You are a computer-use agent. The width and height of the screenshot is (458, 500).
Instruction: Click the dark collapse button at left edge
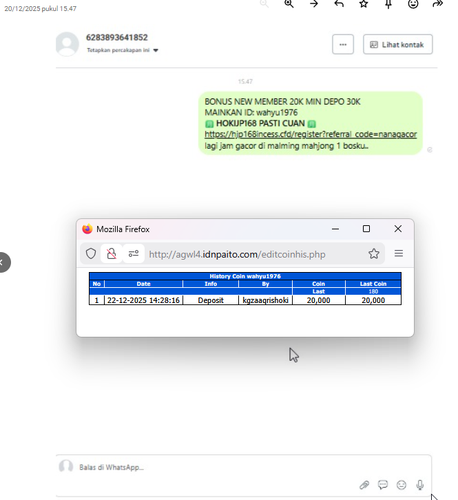3,263
